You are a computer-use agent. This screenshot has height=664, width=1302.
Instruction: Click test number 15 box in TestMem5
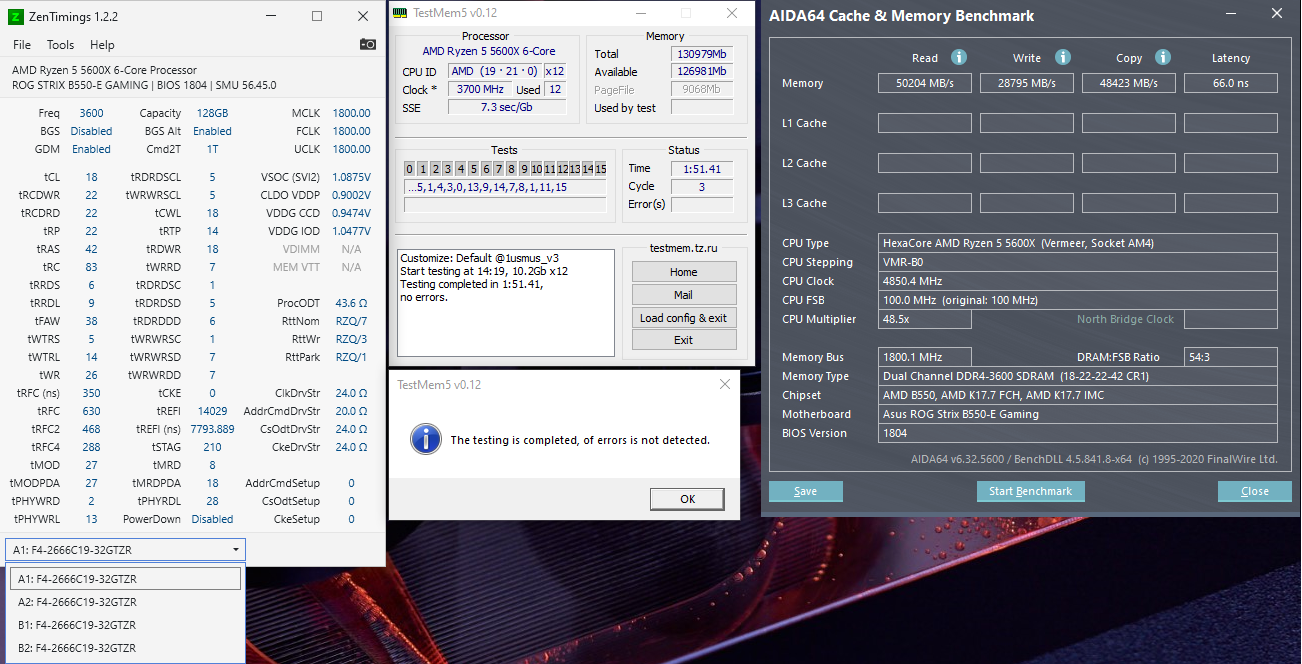[601, 169]
